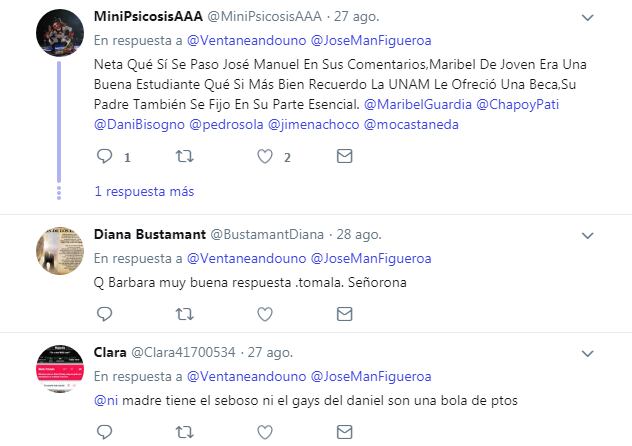Like MiniPsicosisAAA's tweet with the heart icon

(265, 156)
